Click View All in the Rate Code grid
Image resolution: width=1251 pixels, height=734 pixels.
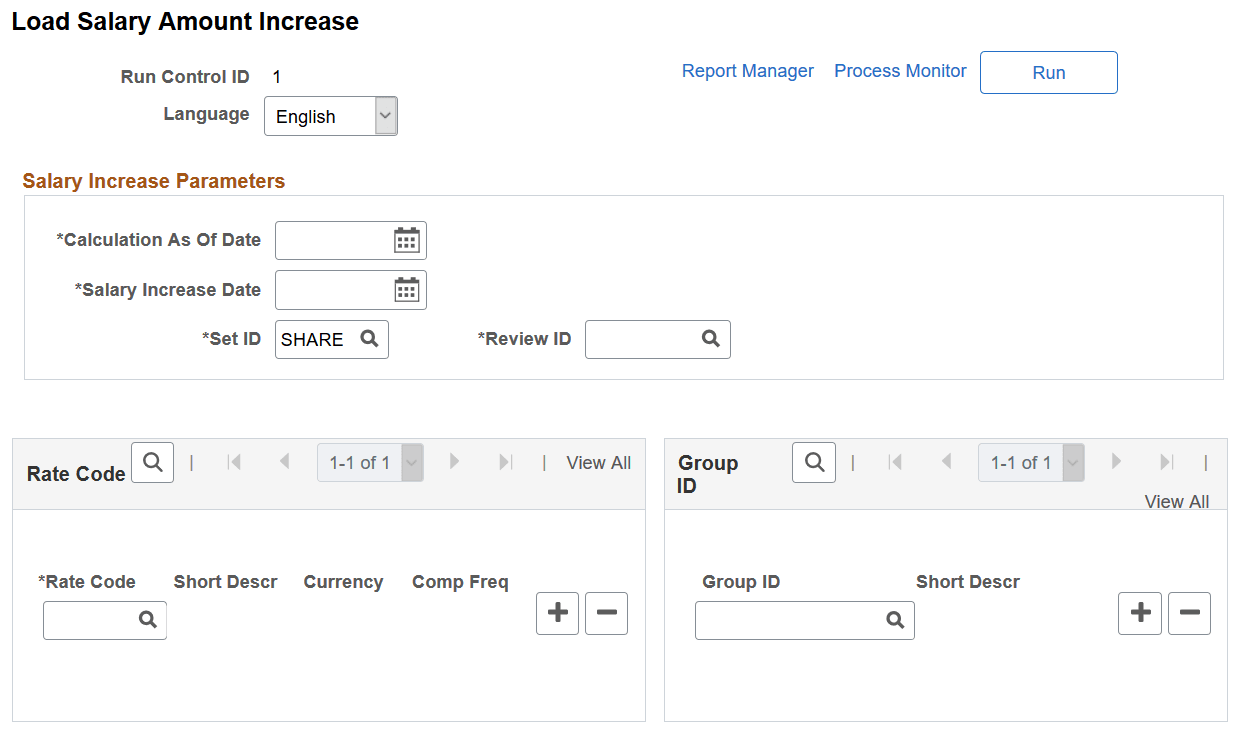point(598,462)
